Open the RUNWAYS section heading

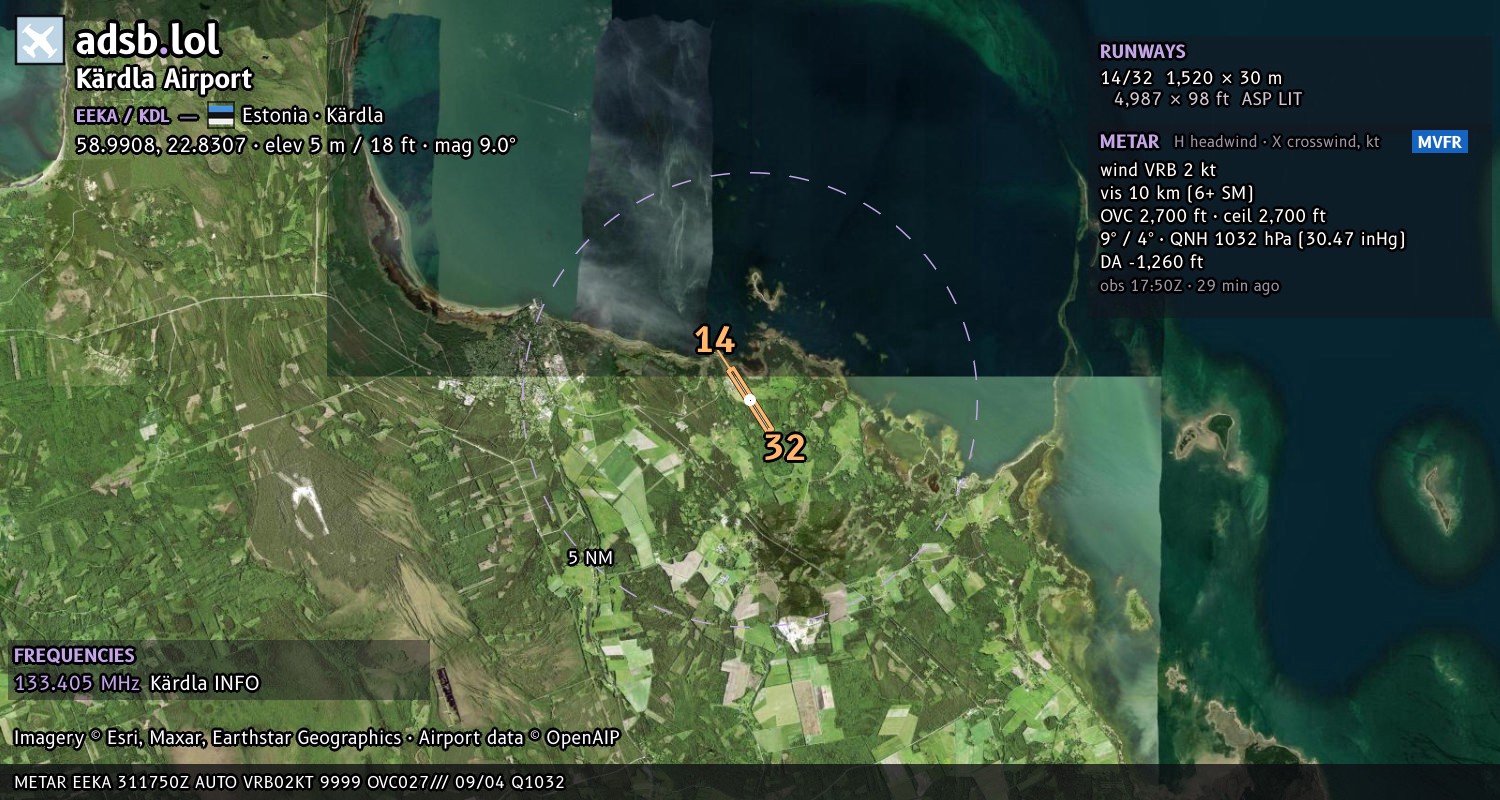(1143, 52)
